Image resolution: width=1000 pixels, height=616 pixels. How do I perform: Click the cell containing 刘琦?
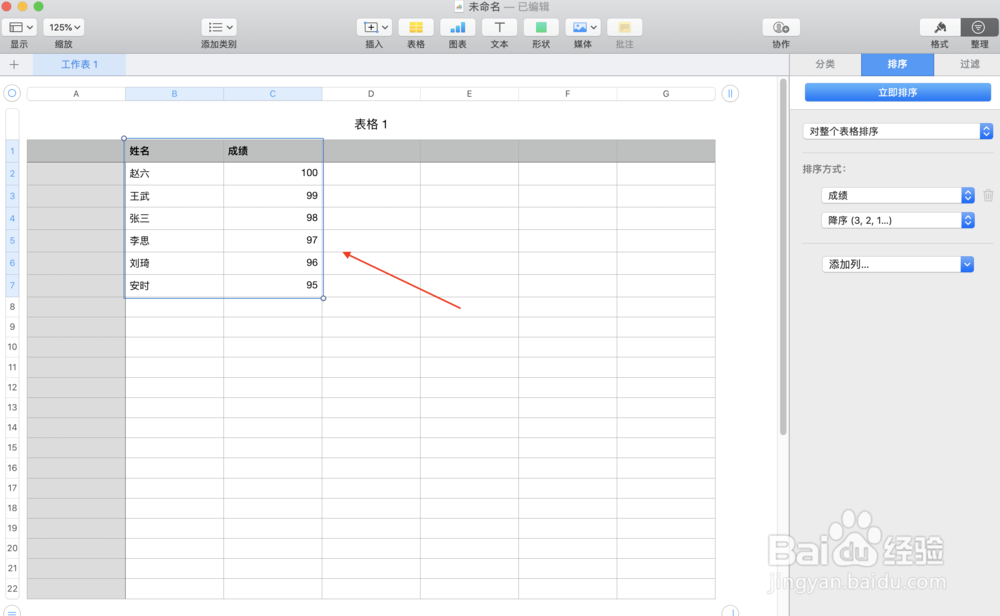click(174, 263)
